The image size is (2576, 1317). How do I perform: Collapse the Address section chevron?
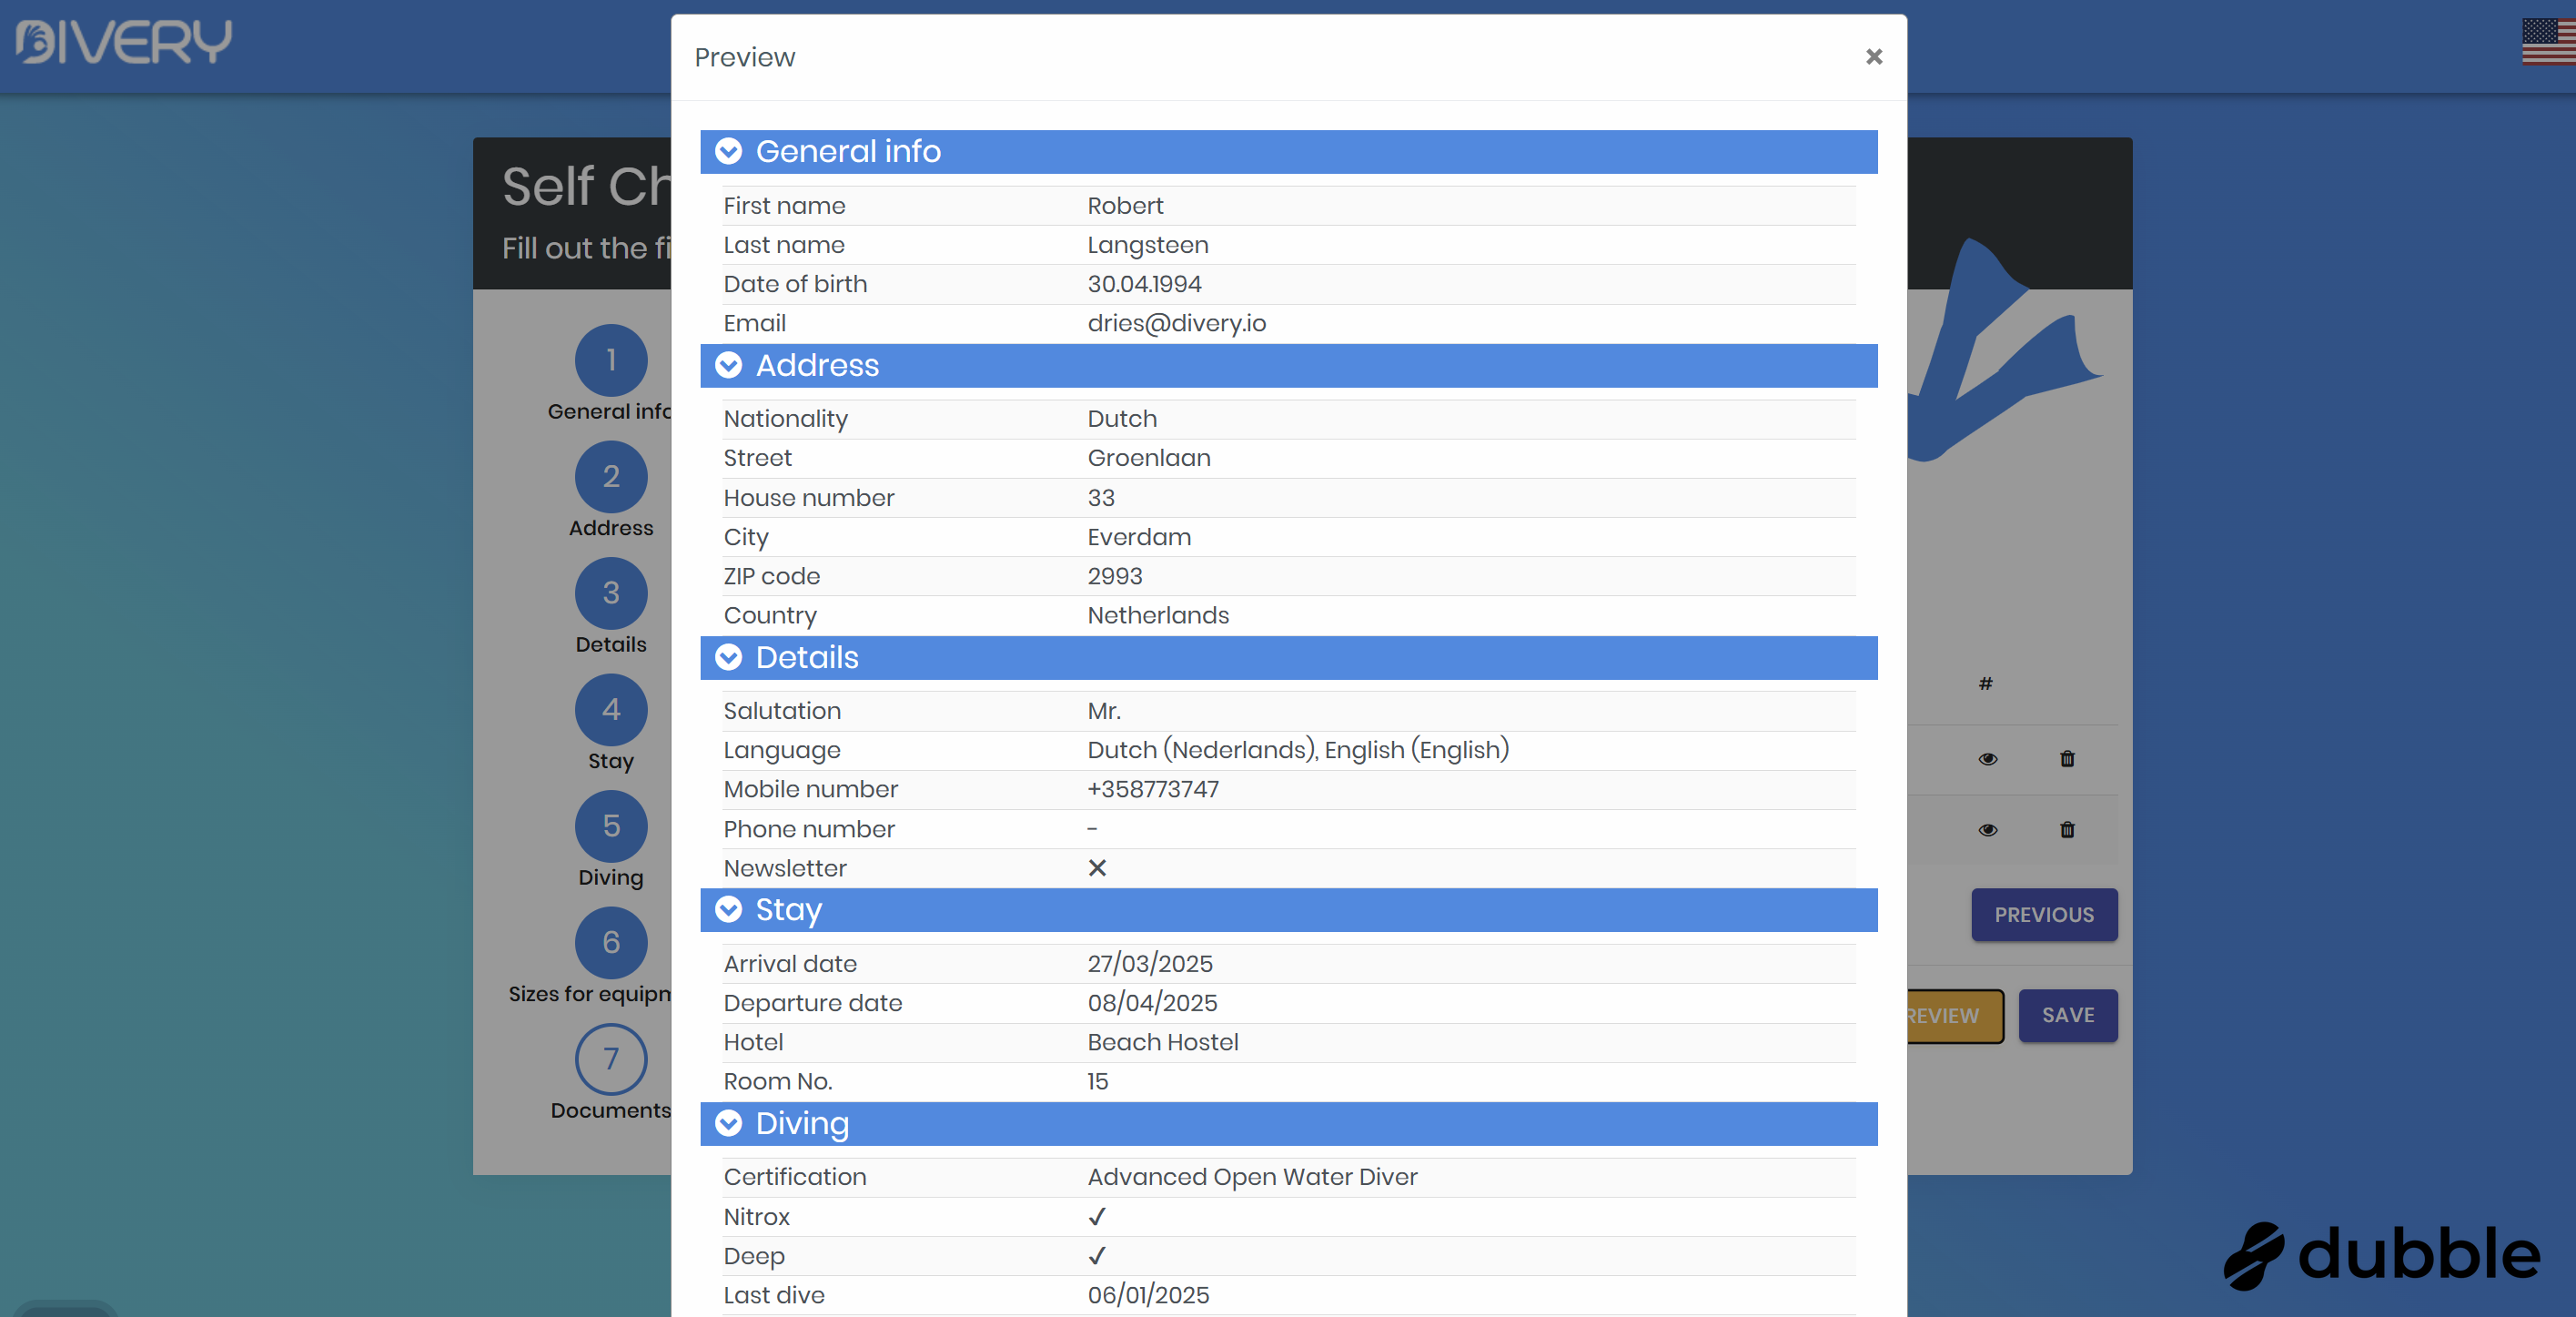[729, 365]
